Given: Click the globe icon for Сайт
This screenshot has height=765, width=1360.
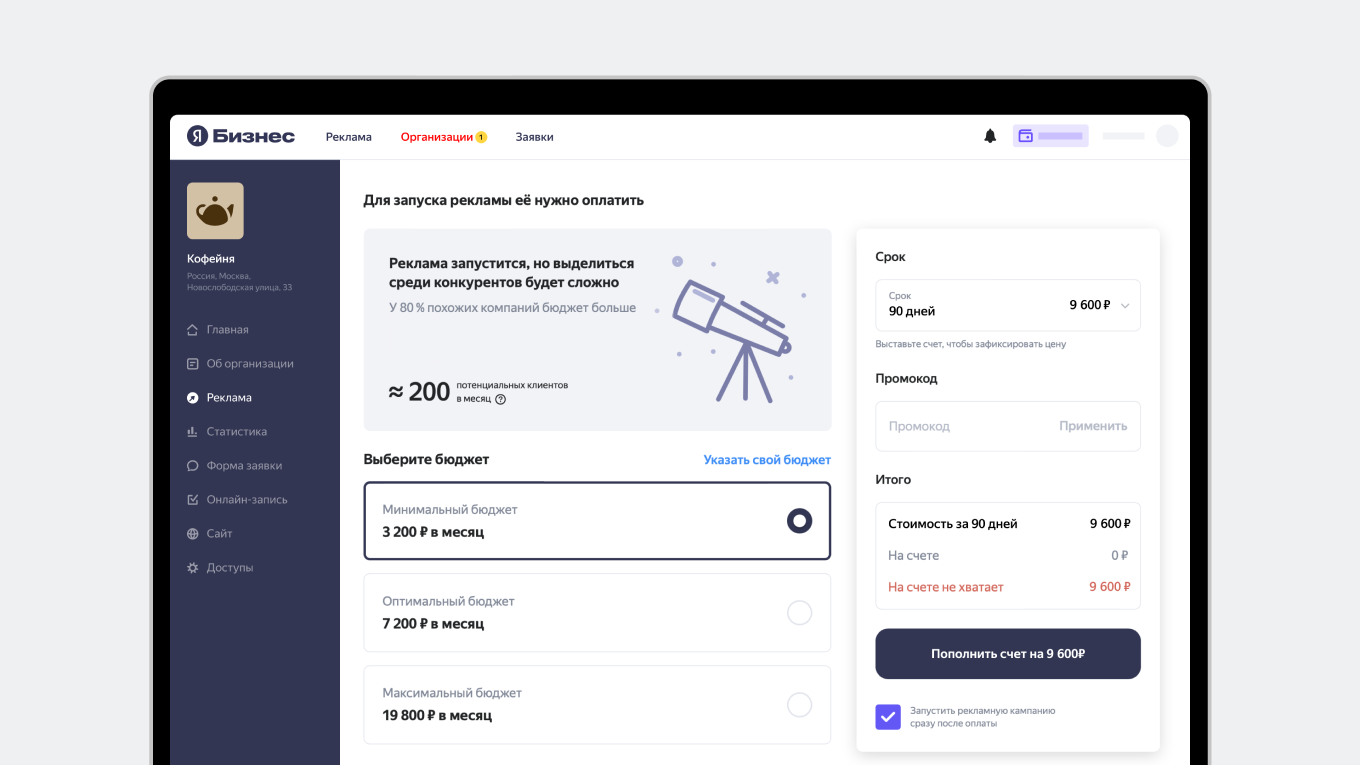Looking at the screenshot, I should tap(193, 534).
